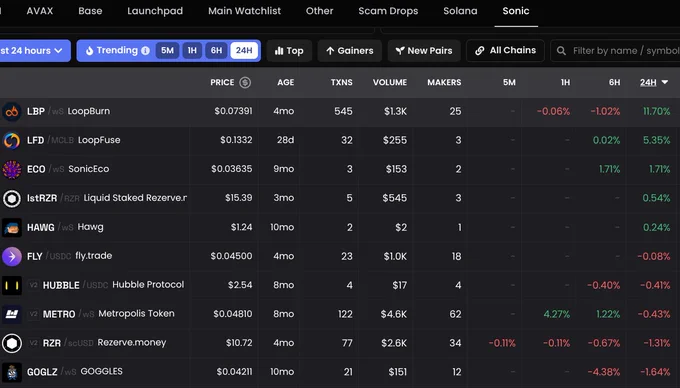Viewport: 680px width, 388px height.
Task: Switch to the Base tab
Action: point(90,11)
